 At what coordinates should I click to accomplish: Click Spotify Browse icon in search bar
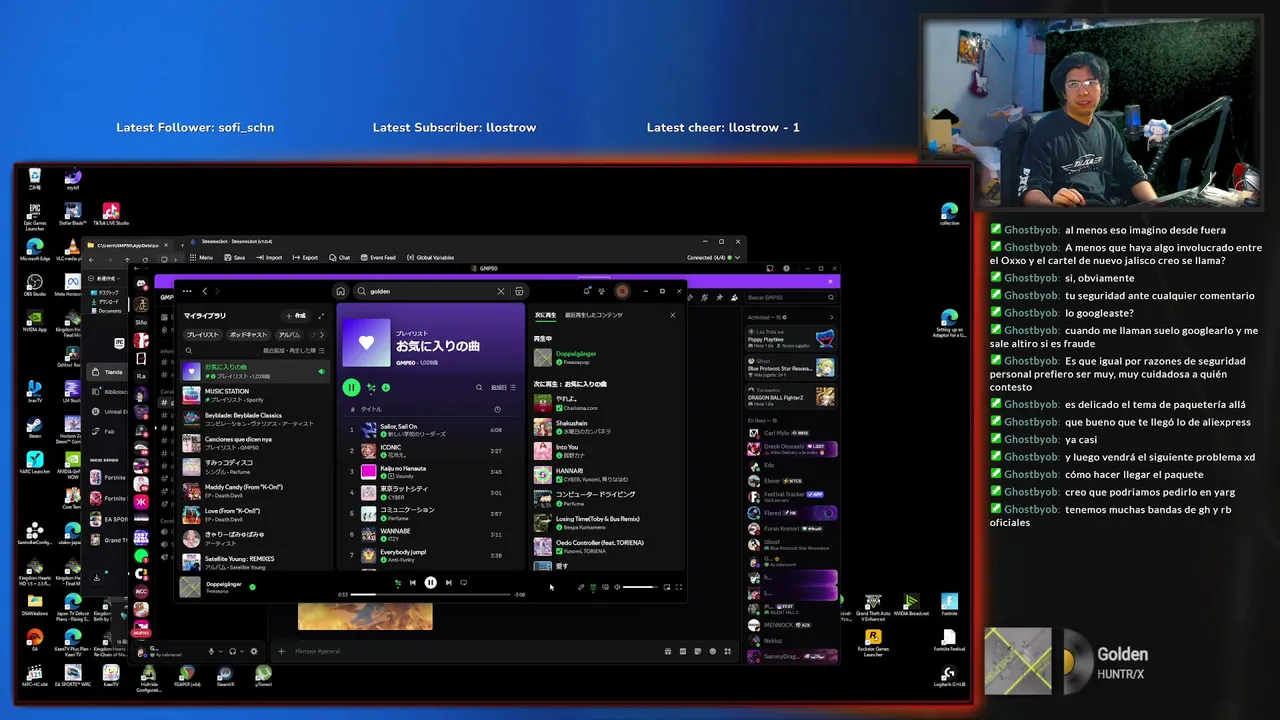coord(519,291)
